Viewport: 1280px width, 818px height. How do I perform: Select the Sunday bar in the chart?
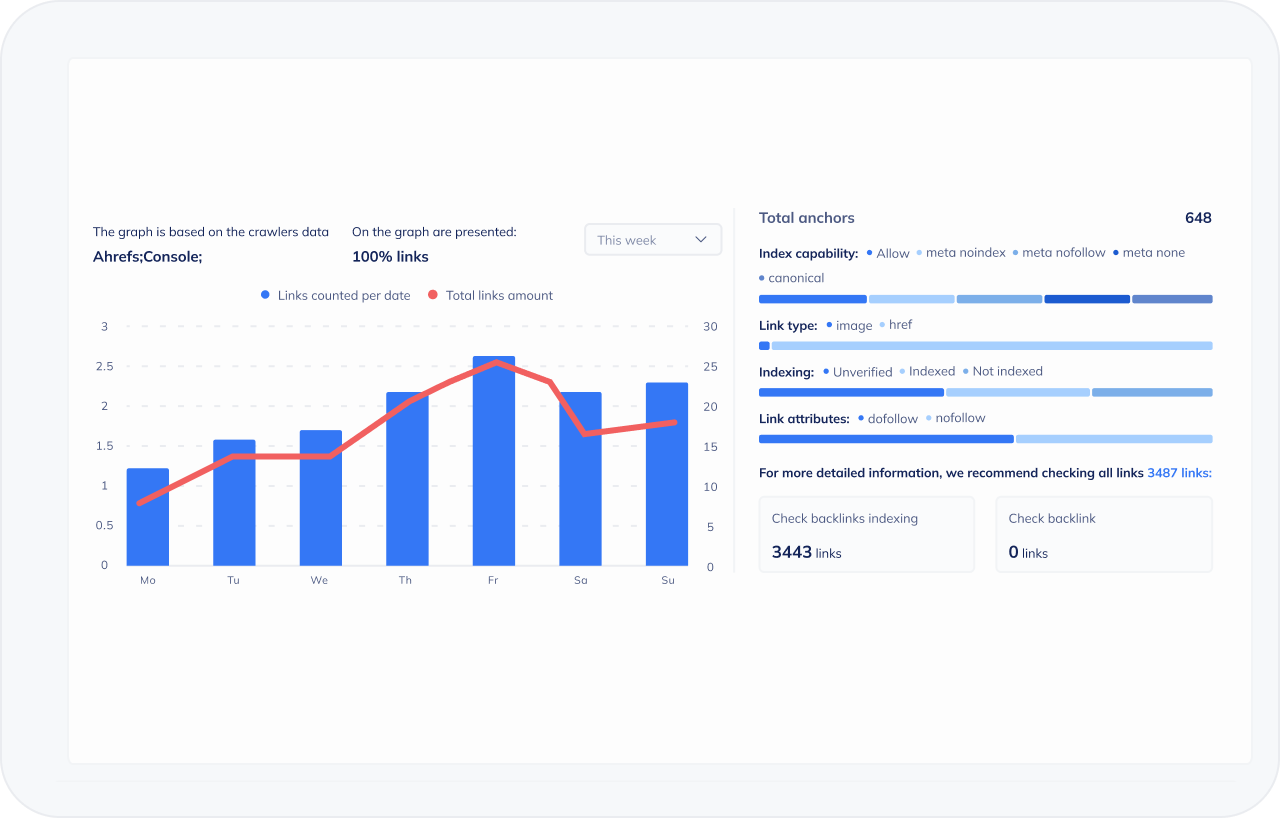click(667, 474)
